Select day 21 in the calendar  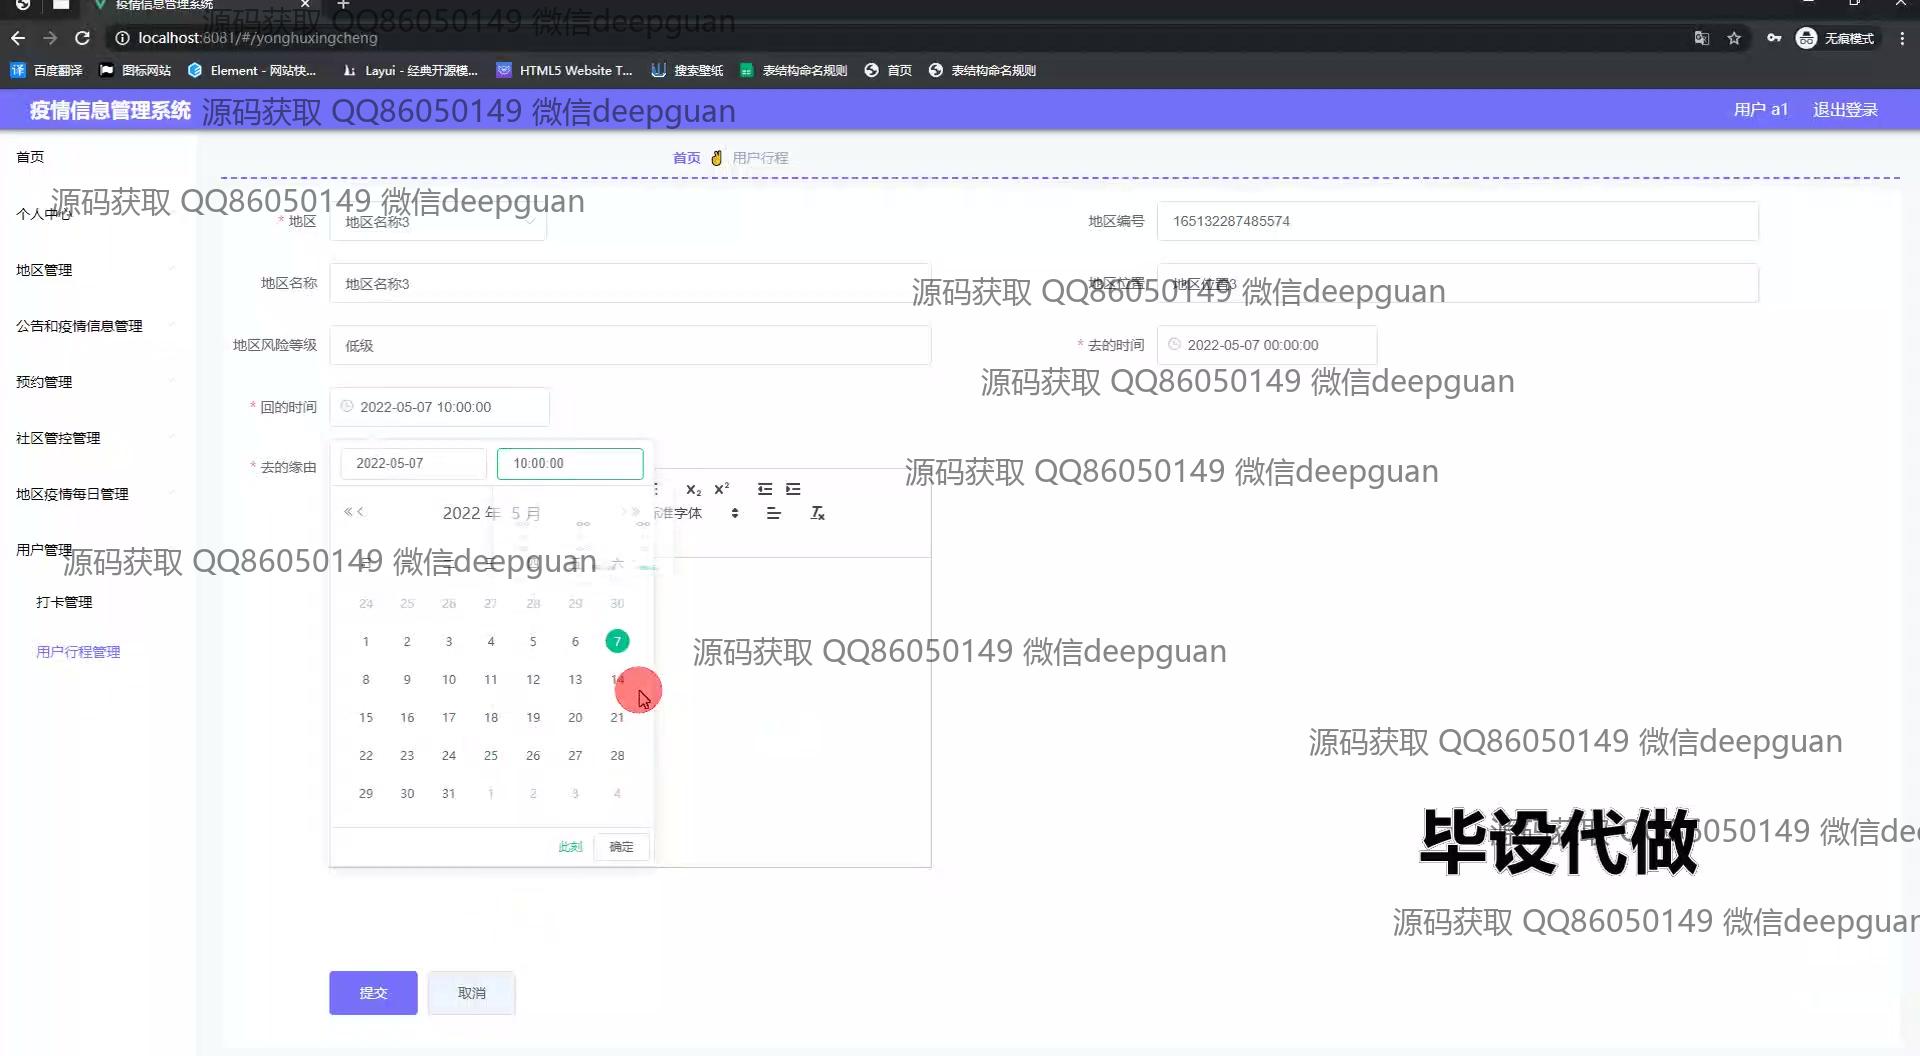[x=617, y=717]
